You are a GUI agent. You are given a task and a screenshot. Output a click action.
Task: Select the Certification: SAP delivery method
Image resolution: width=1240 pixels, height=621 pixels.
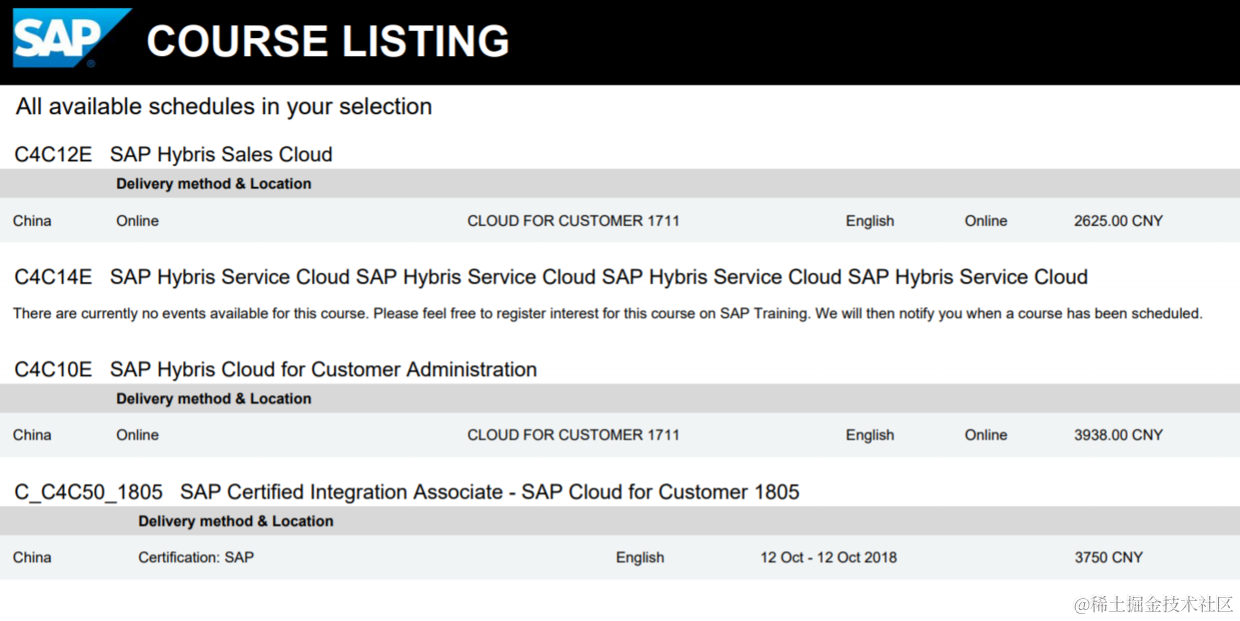tap(196, 558)
